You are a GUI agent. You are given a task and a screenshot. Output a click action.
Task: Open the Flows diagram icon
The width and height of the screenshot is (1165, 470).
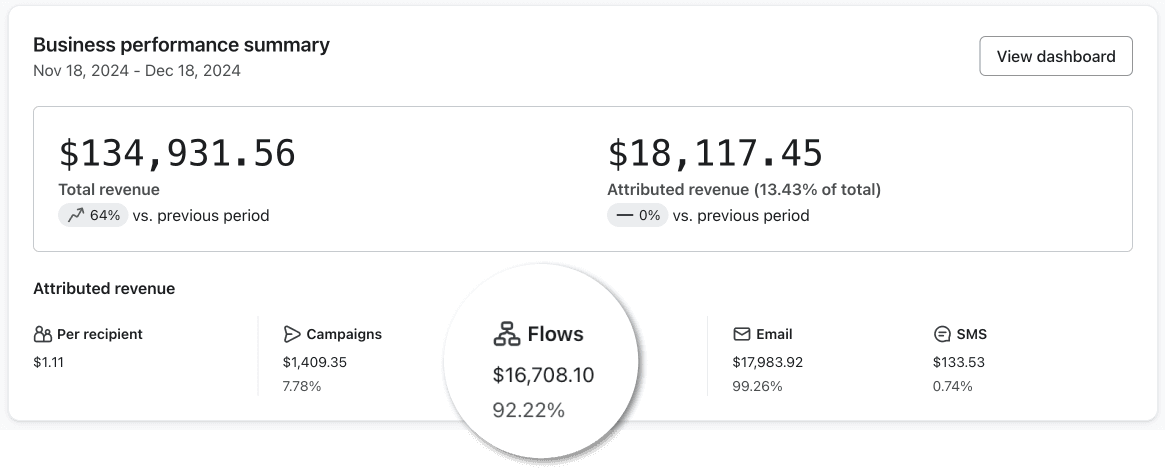[507, 333]
